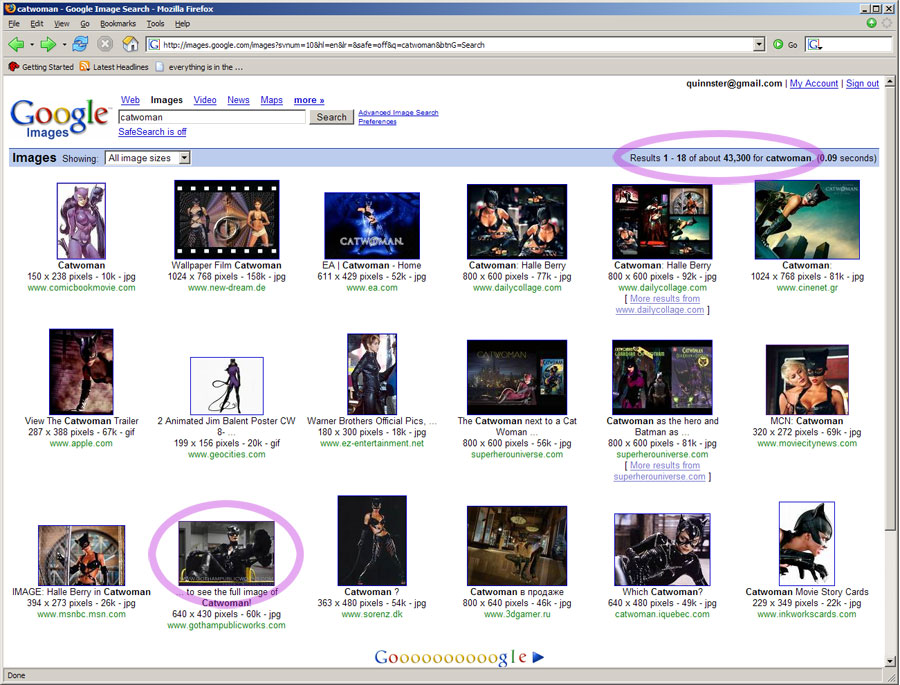The width and height of the screenshot is (900, 685).
Task: Switch to Web search
Action: pos(130,100)
